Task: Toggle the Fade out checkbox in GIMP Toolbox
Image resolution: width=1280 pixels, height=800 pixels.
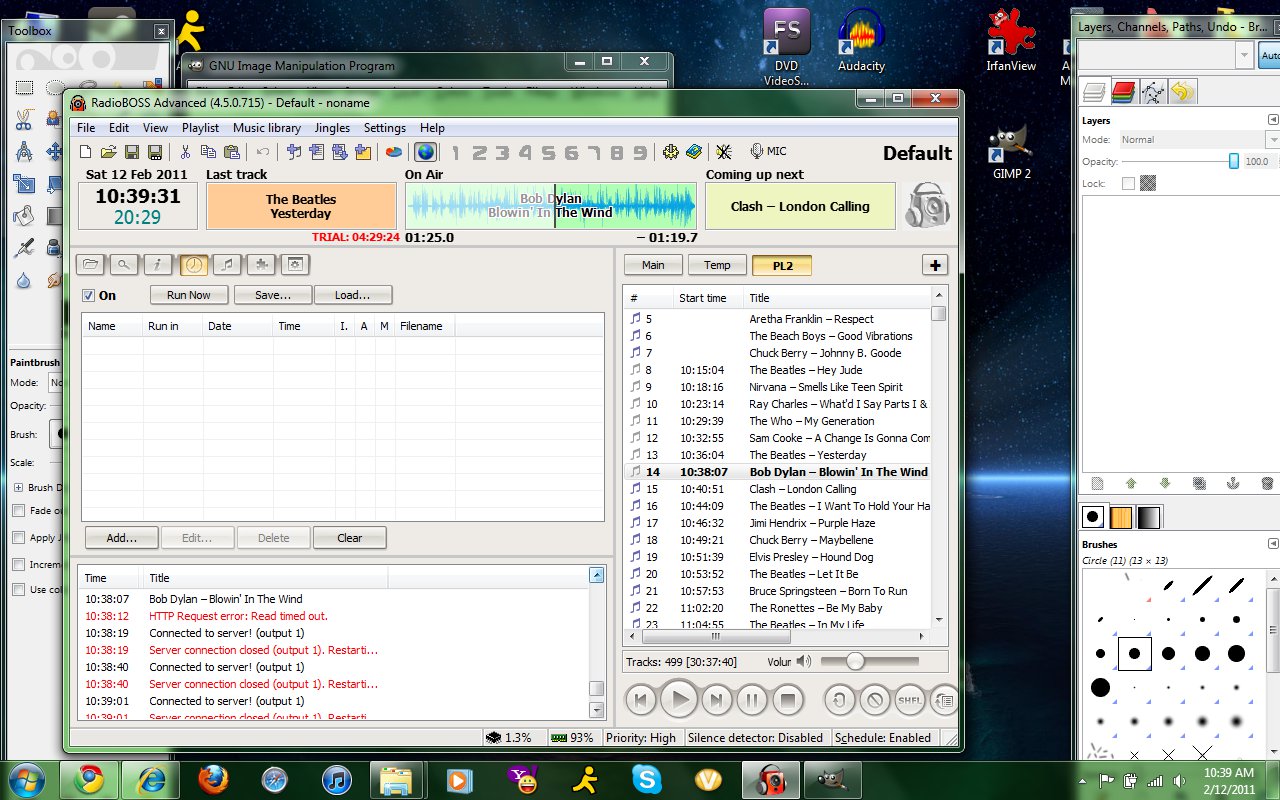Action: 18,510
